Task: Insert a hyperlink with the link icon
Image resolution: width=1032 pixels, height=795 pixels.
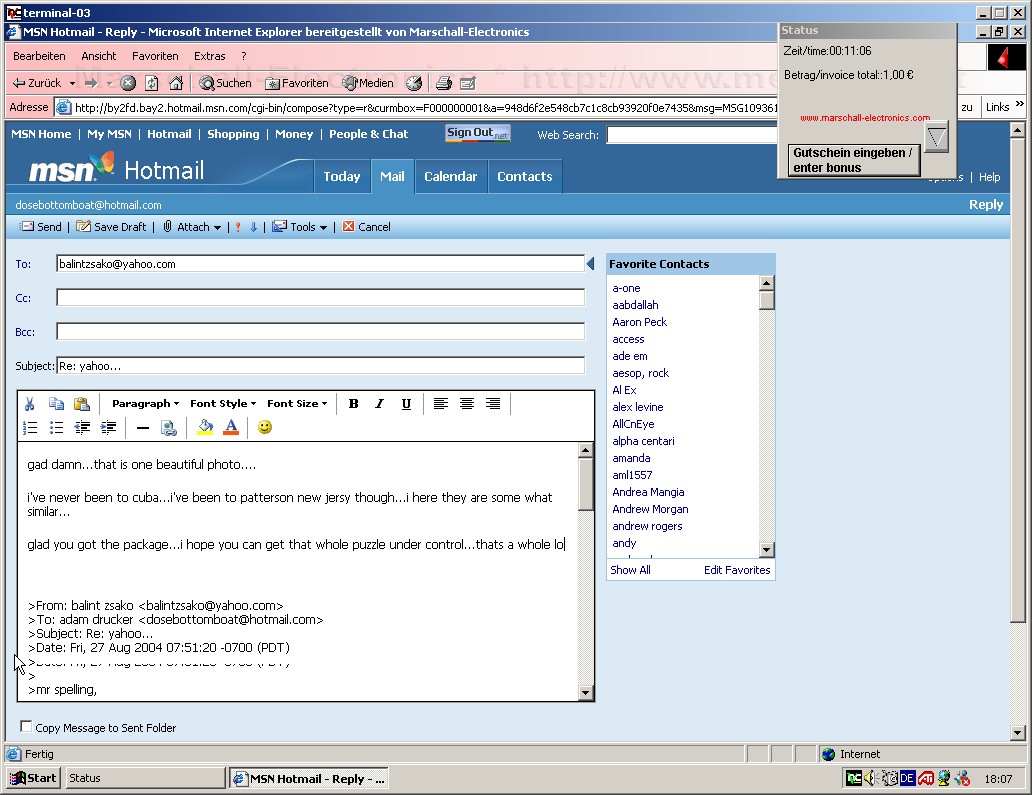Action: coord(169,428)
